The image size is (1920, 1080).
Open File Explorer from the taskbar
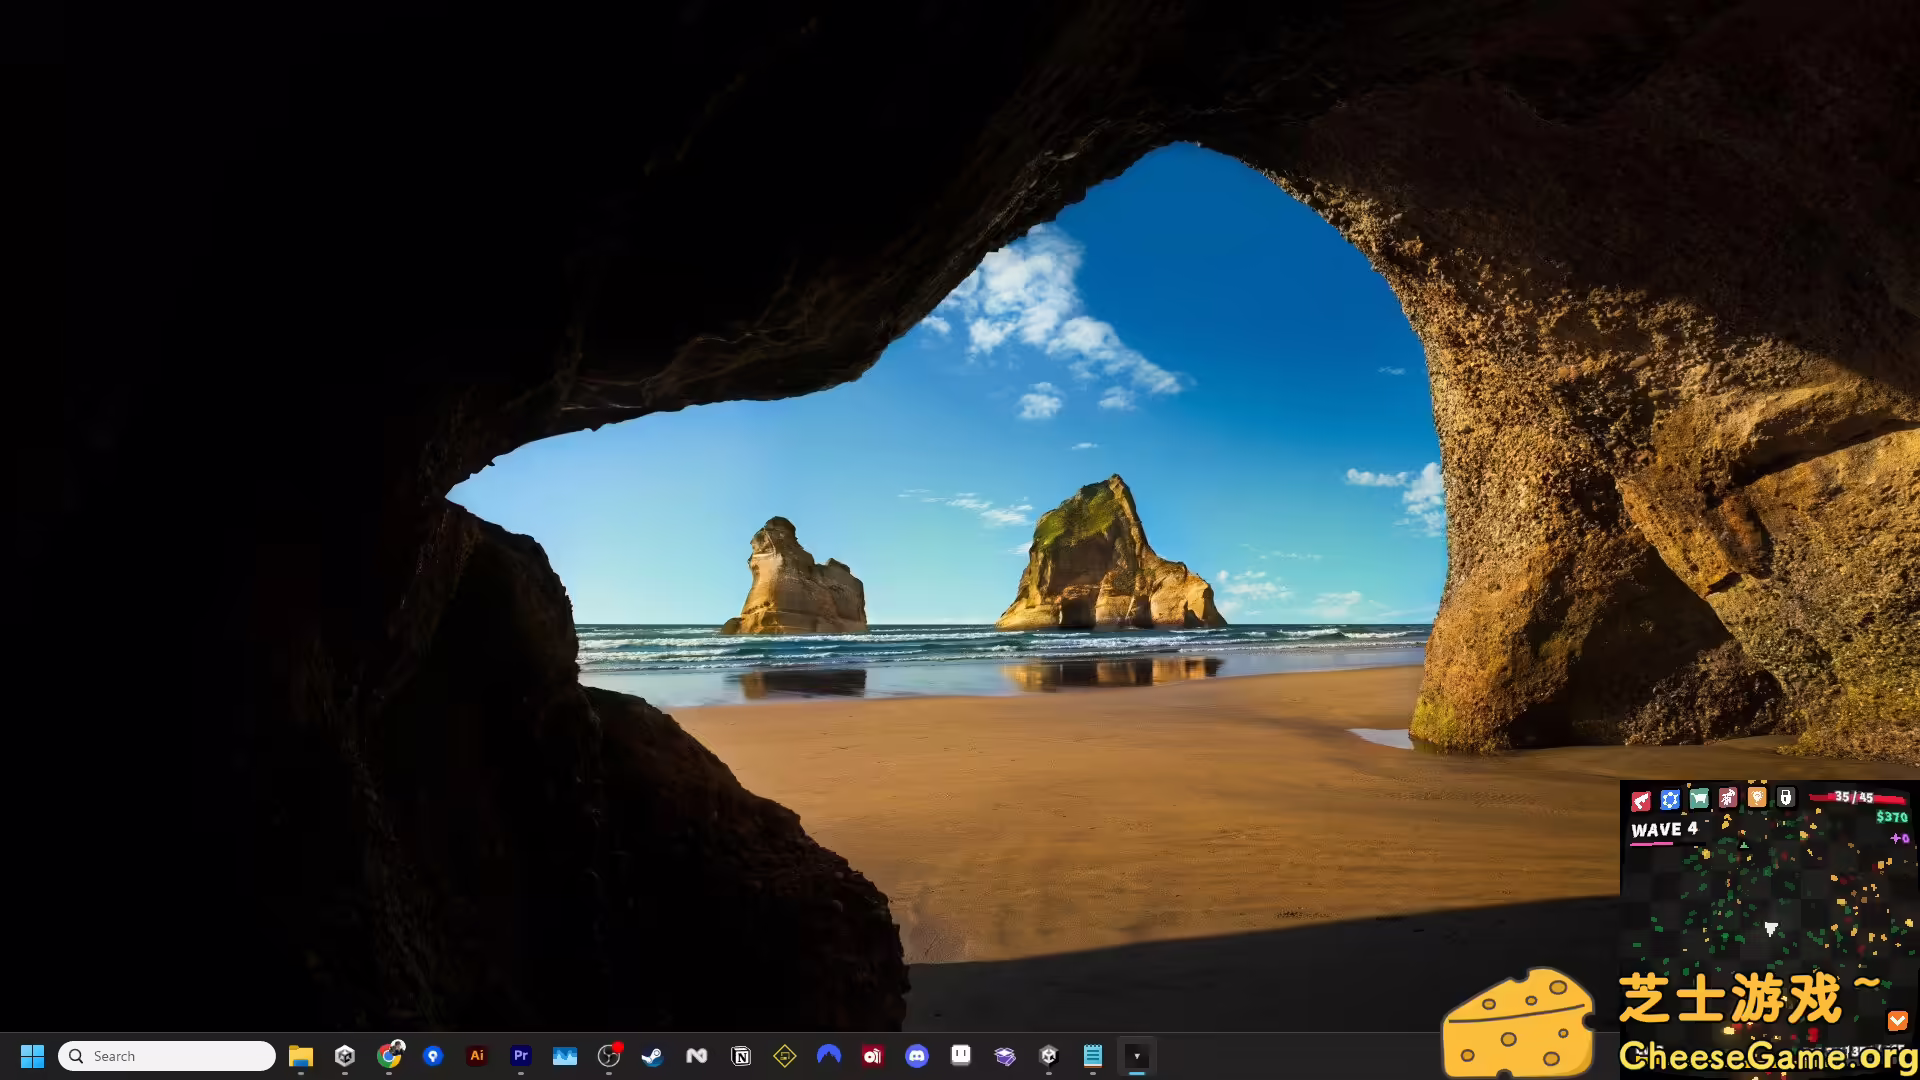(x=301, y=1056)
